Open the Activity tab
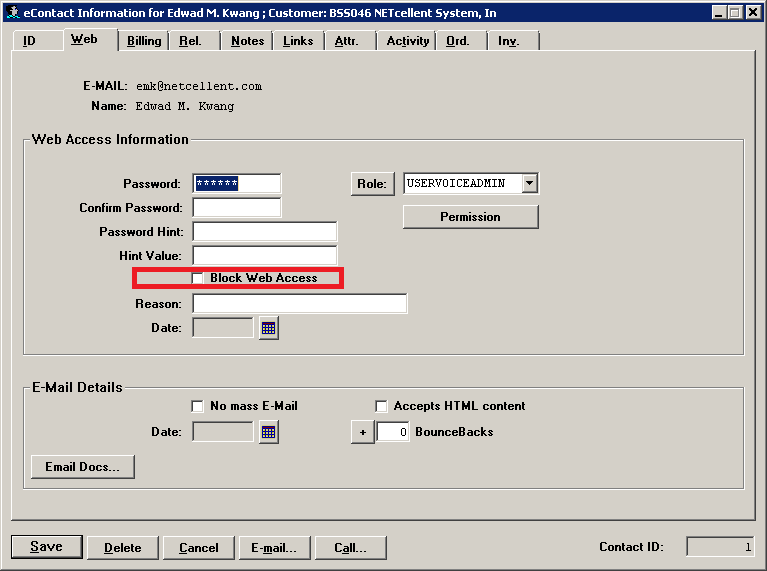This screenshot has height=571, width=767. (407, 41)
